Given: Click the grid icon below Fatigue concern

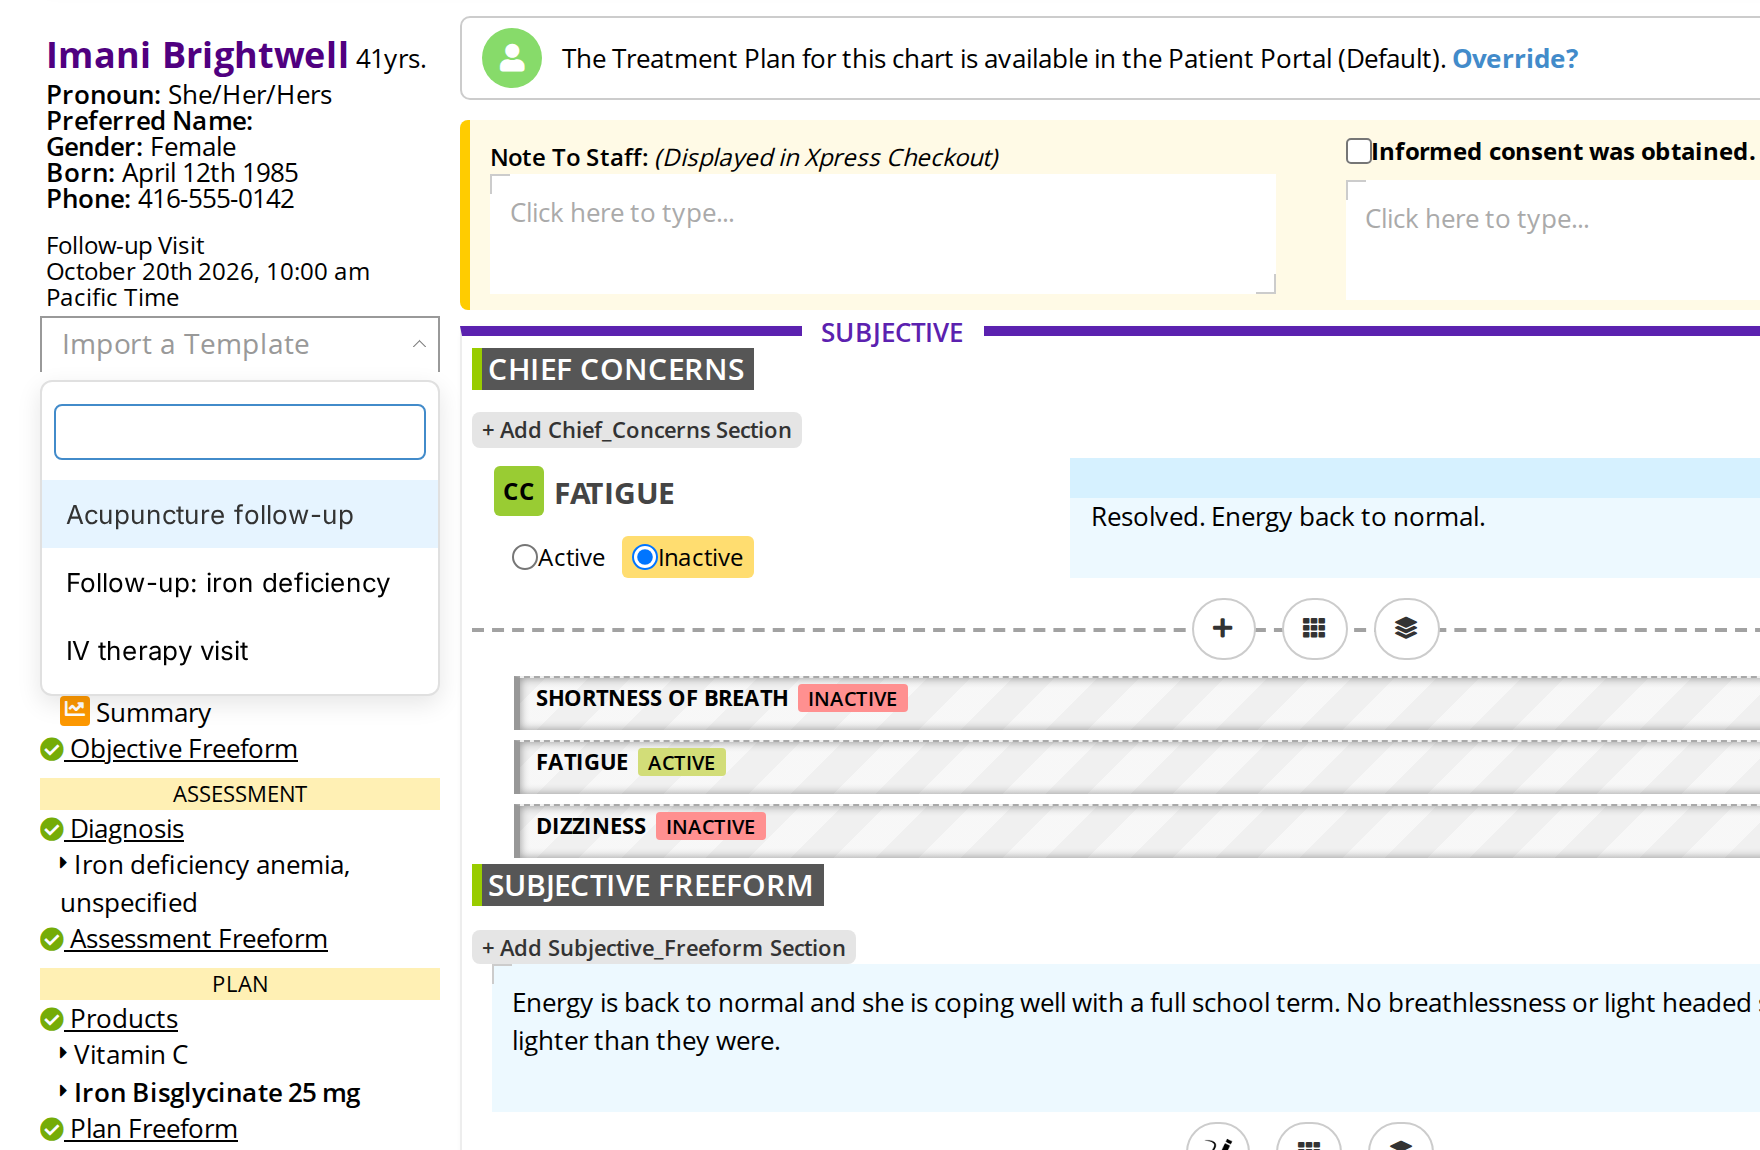Looking at the screenshot, I should pos(1314,629).
